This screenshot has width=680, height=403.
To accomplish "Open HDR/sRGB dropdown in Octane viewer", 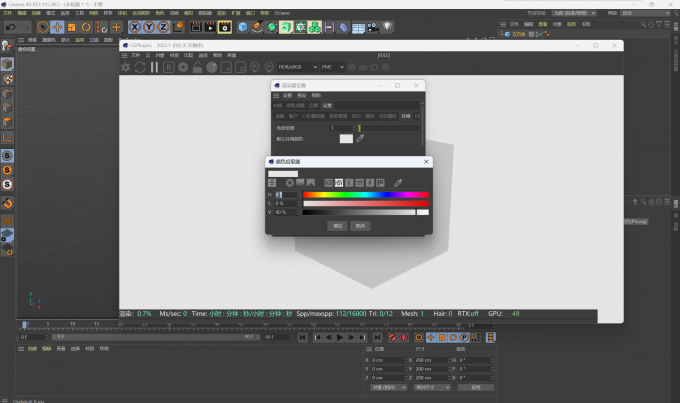I will click(298, 67).
